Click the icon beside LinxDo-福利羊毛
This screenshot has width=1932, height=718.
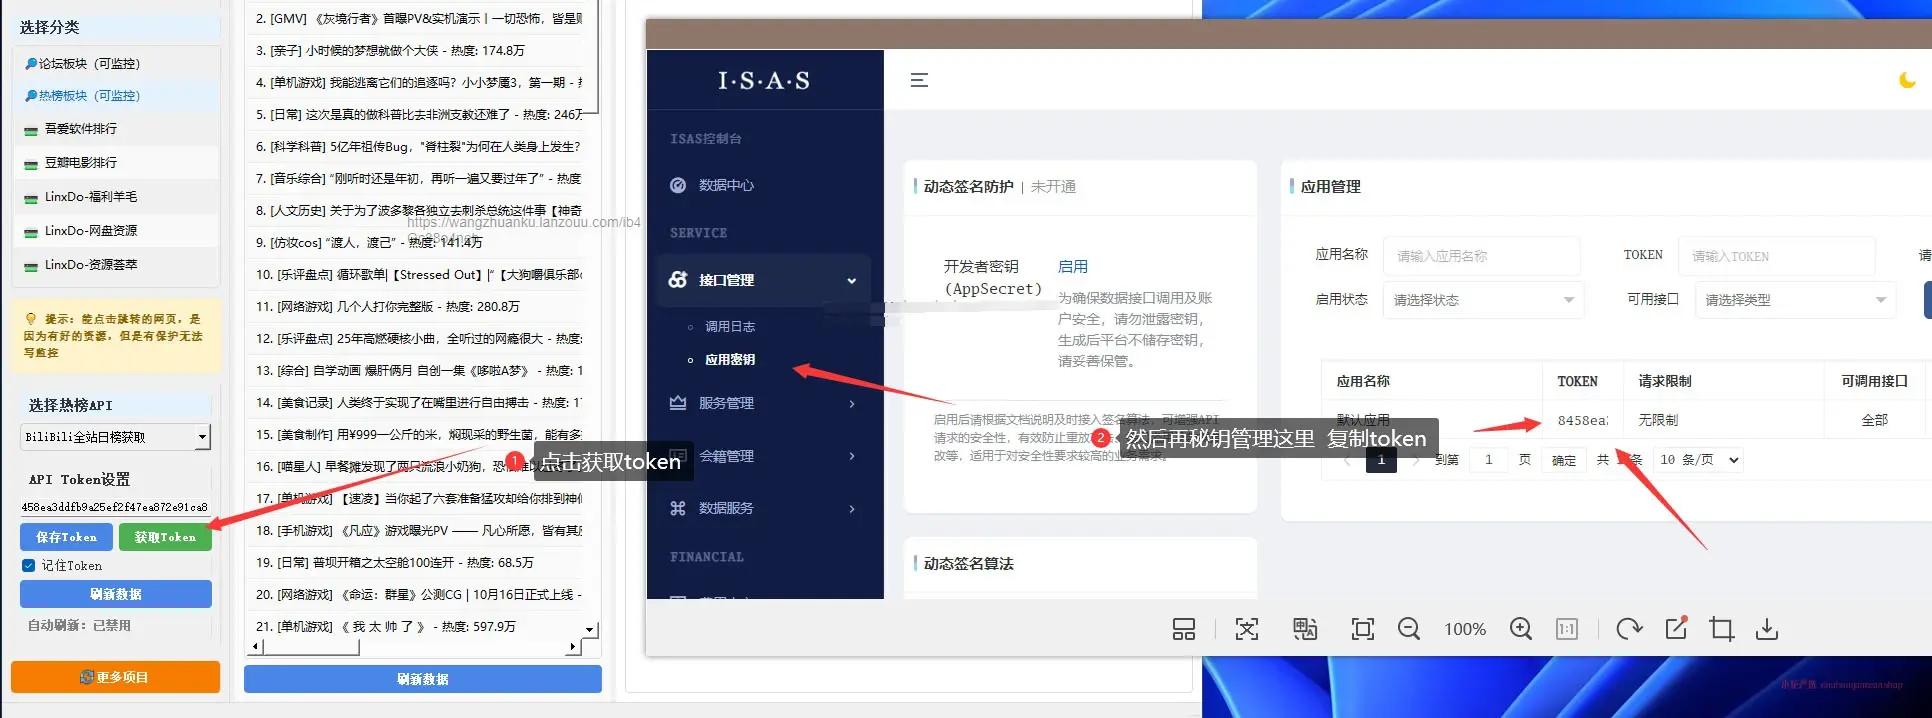pos(31,199)
